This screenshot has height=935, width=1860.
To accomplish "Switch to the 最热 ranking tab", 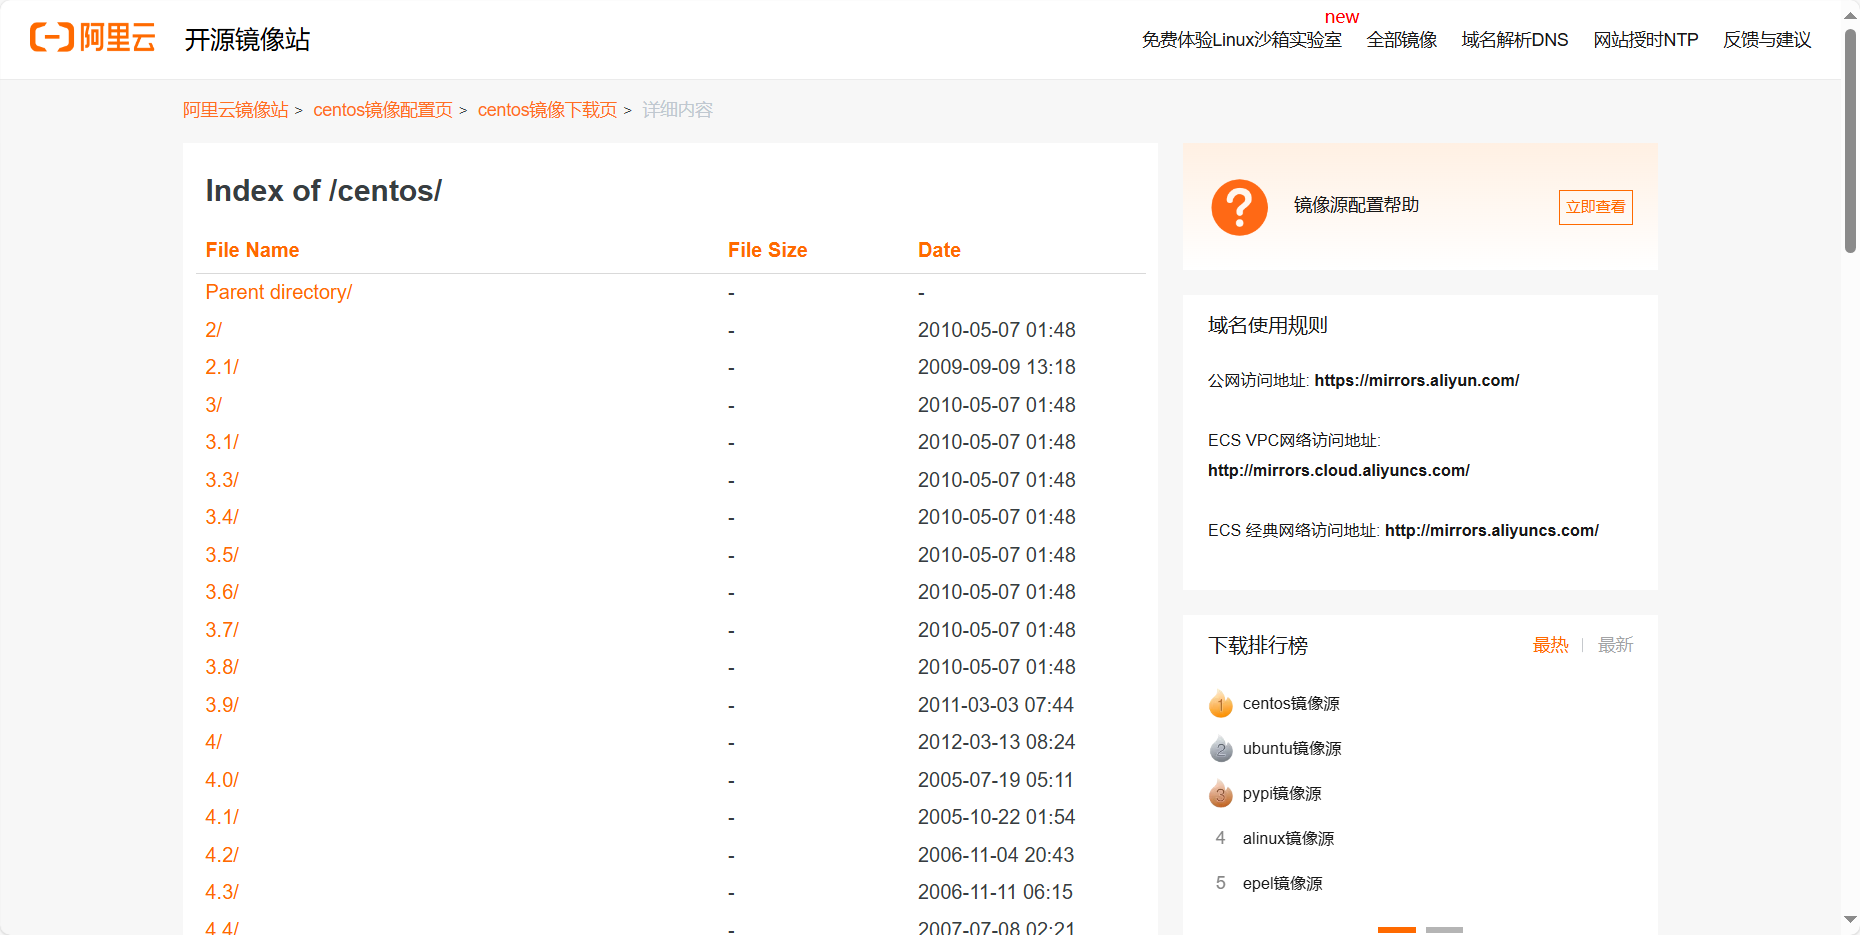I will 1550,645.
